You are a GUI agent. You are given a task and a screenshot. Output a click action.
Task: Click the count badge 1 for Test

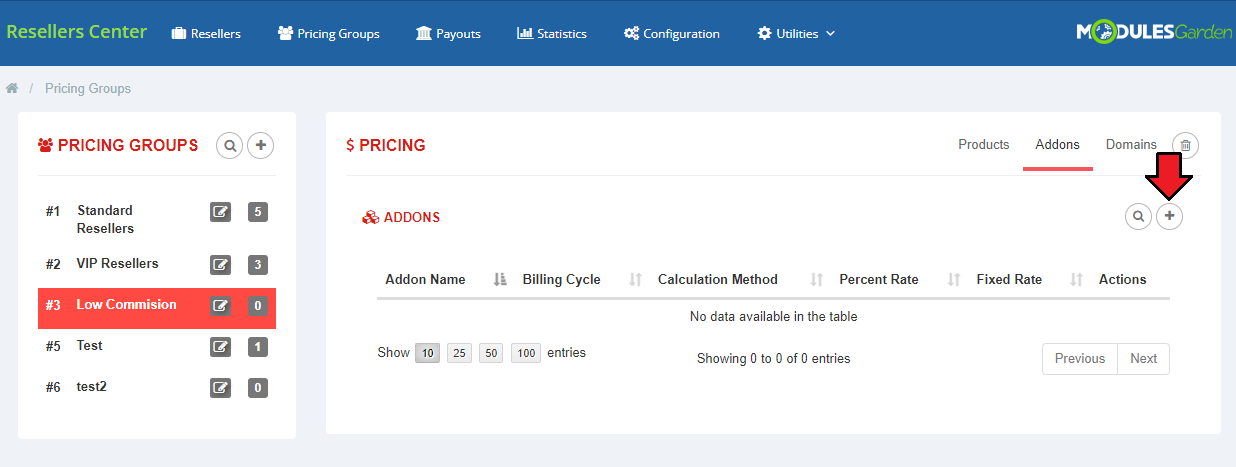(x=258, y=347)
